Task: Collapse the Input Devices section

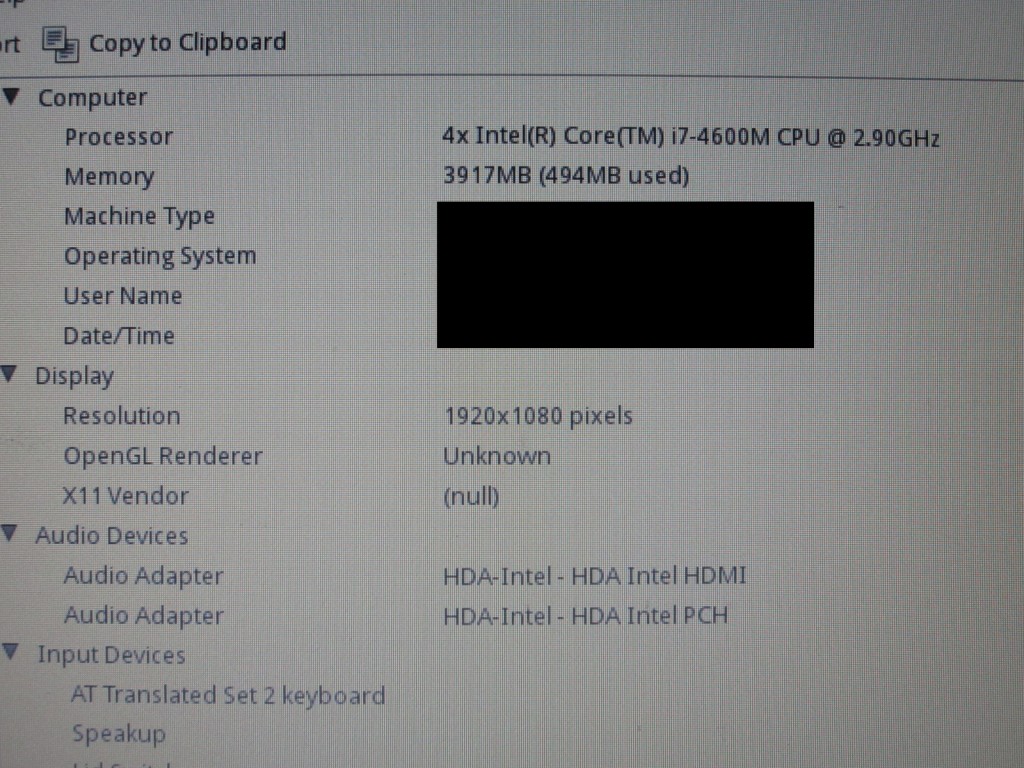Action: (x=11, y=652)
